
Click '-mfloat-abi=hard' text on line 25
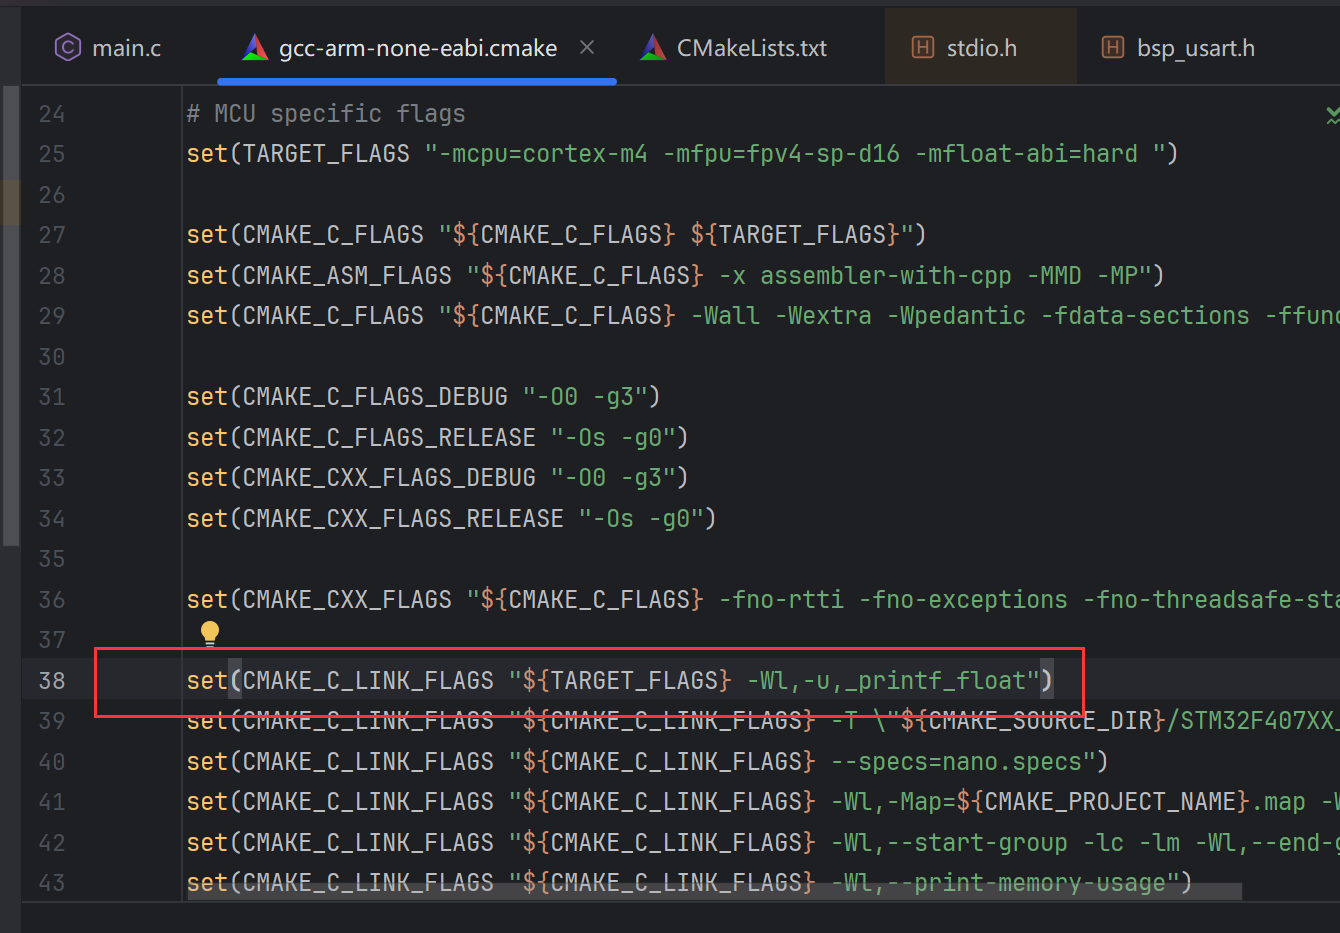1027,154
